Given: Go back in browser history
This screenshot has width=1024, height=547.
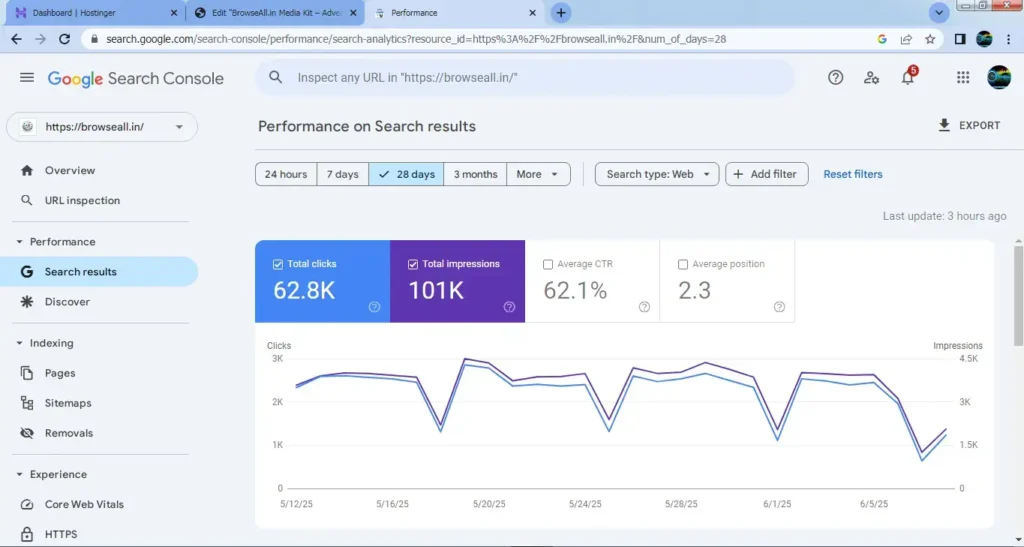Looking at the screenshot, I should click(x=16, y=39).
